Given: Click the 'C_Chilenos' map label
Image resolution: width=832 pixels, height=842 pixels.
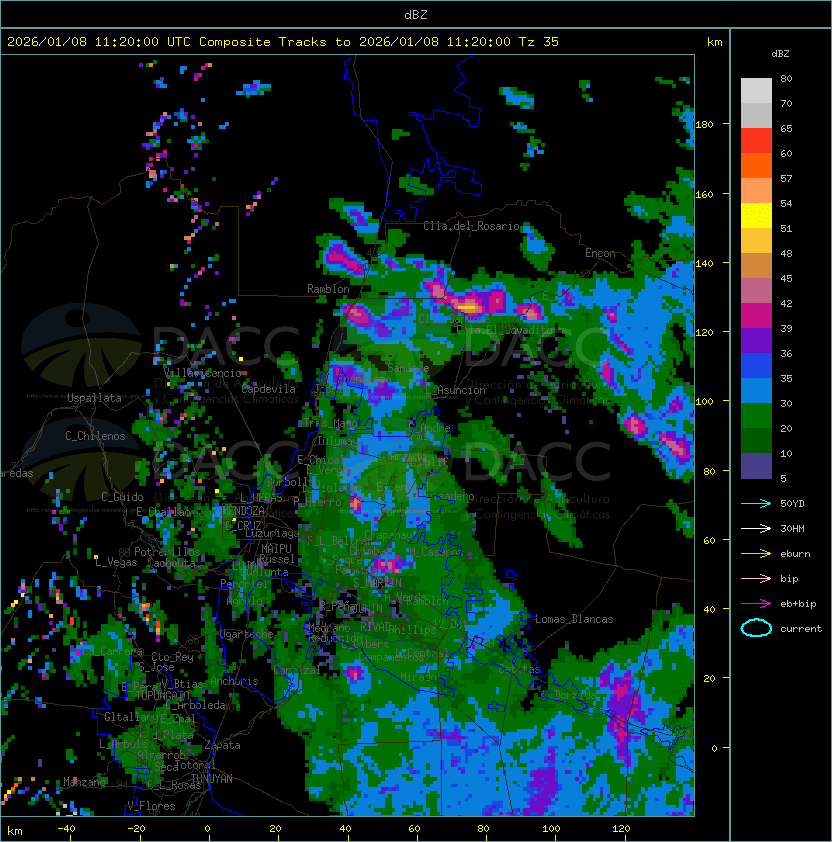Looking at the screenshot, I should click(x=95, y=436).
